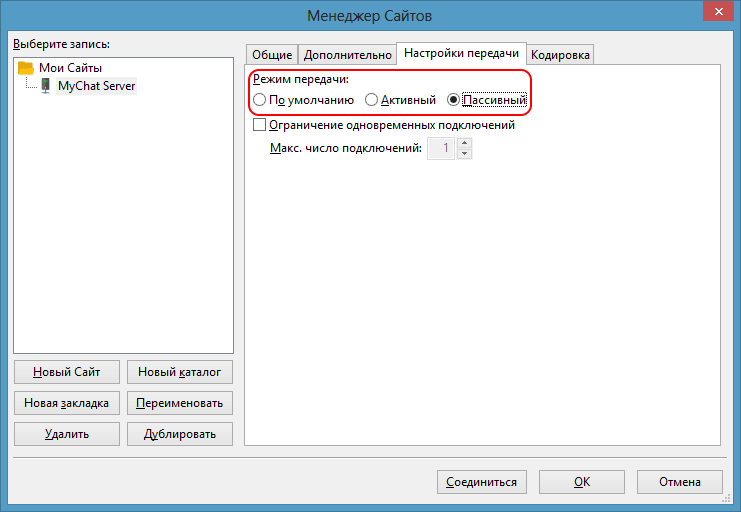
Task: Open the Кодировка tab
Action: [561, 55]
